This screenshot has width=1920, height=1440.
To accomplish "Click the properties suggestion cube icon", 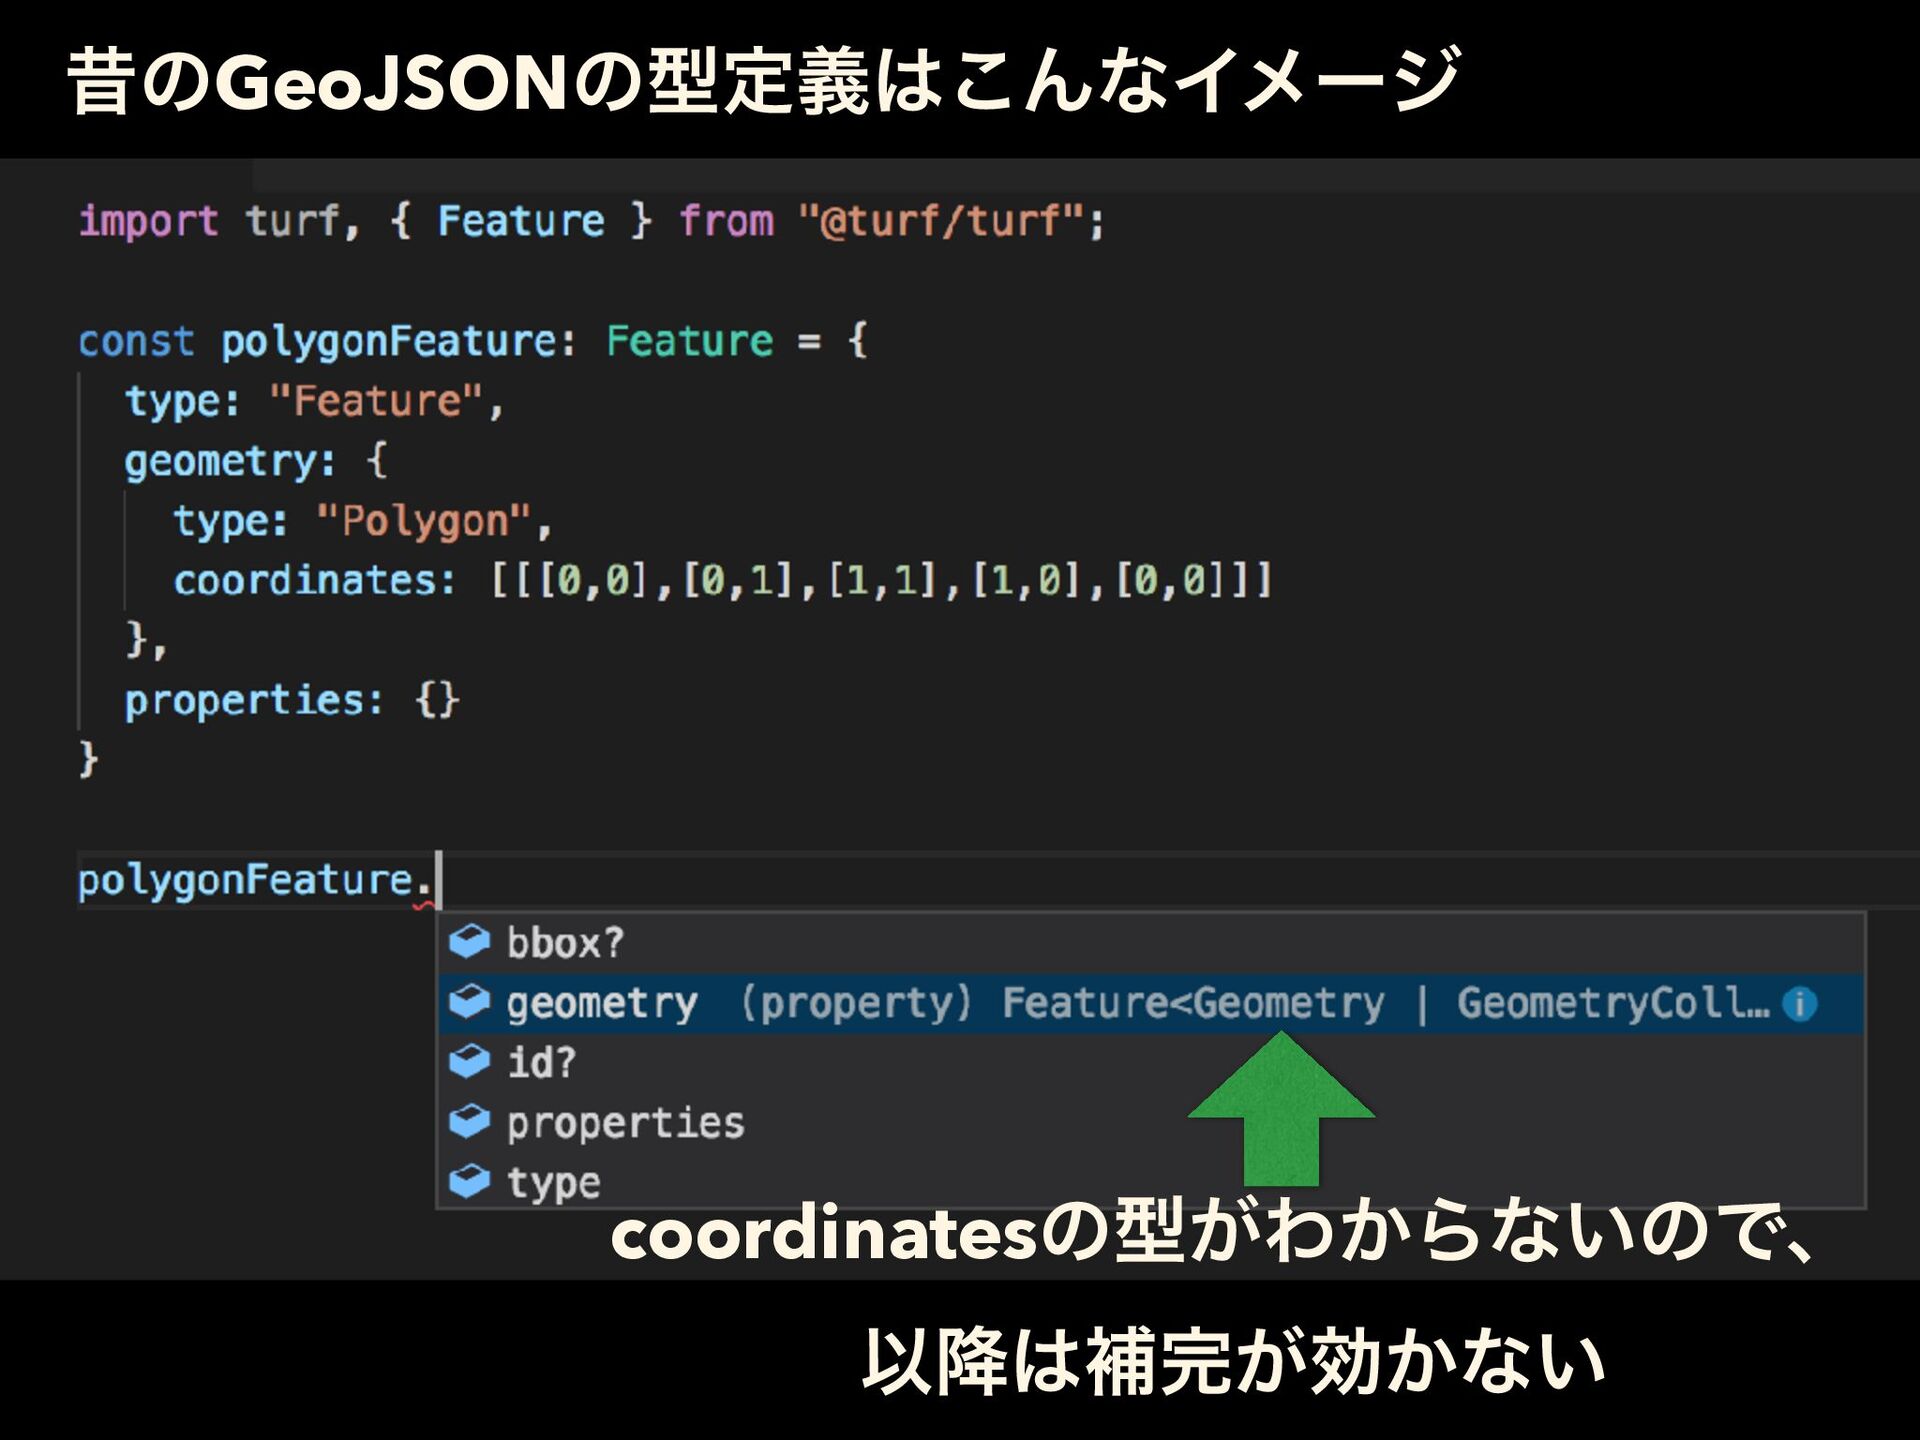I will pos(469,1122).
